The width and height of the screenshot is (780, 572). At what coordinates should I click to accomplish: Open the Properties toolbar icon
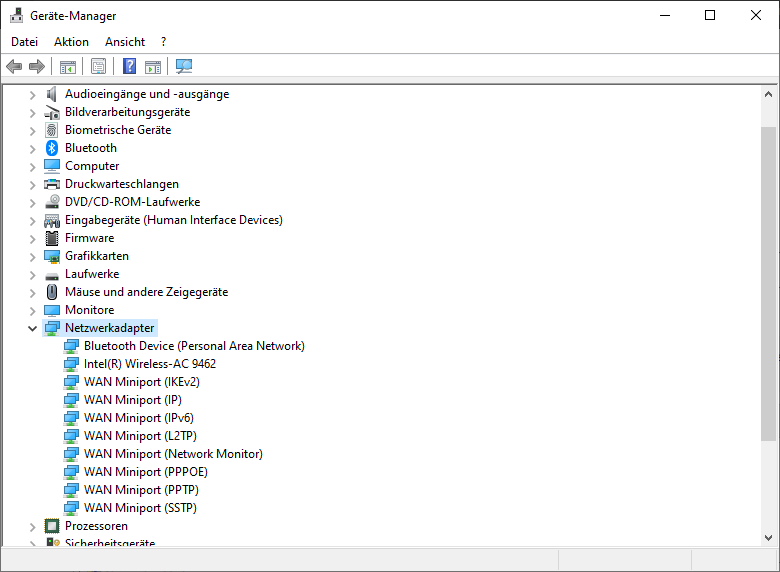coord(98,66)
